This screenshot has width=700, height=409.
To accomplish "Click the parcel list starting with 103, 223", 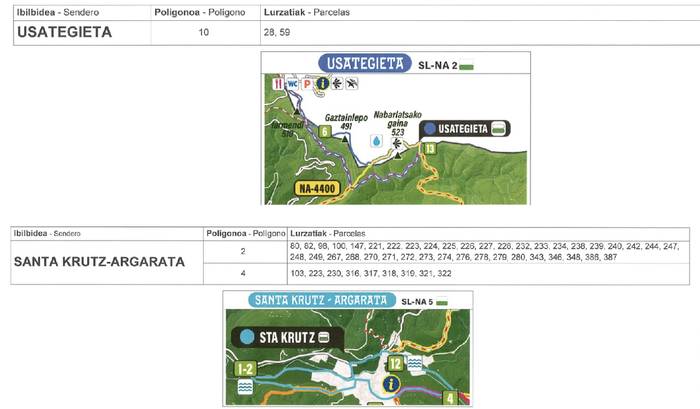I will [371, 273].
